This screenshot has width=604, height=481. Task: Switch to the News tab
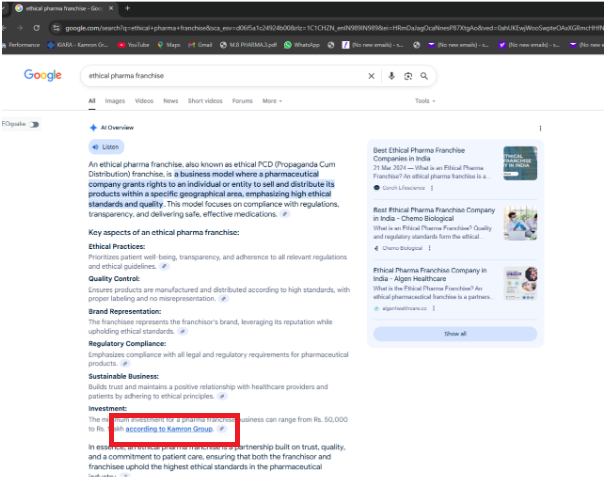point(170,101)
